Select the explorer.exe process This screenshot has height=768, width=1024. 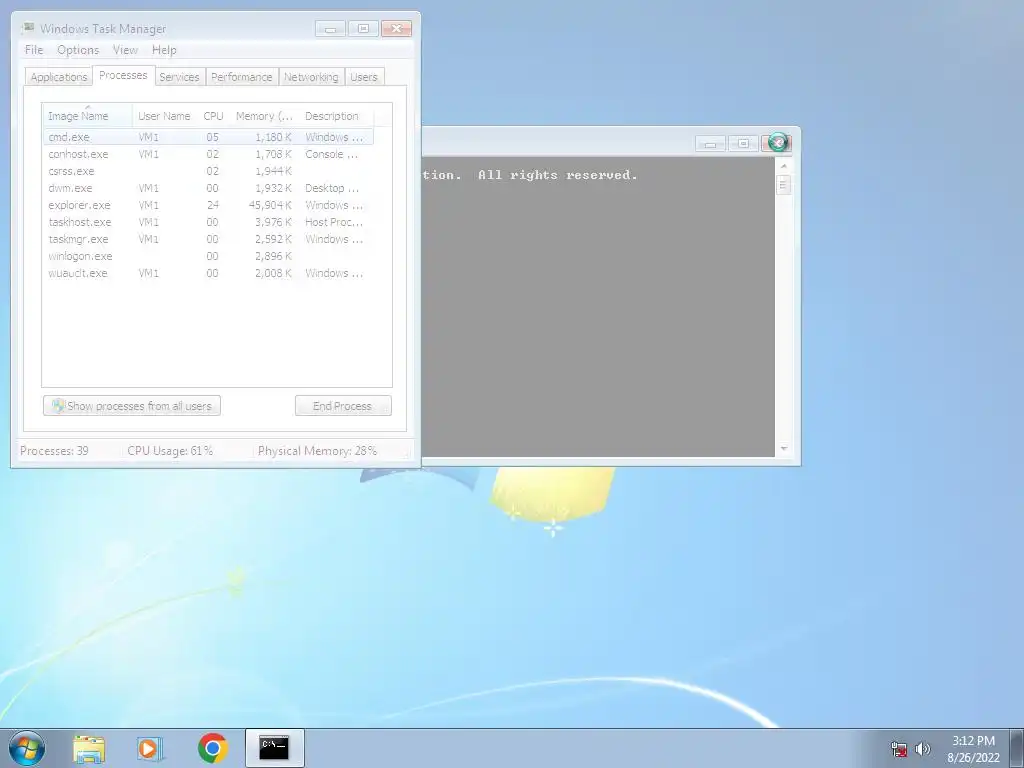(208, 205)
